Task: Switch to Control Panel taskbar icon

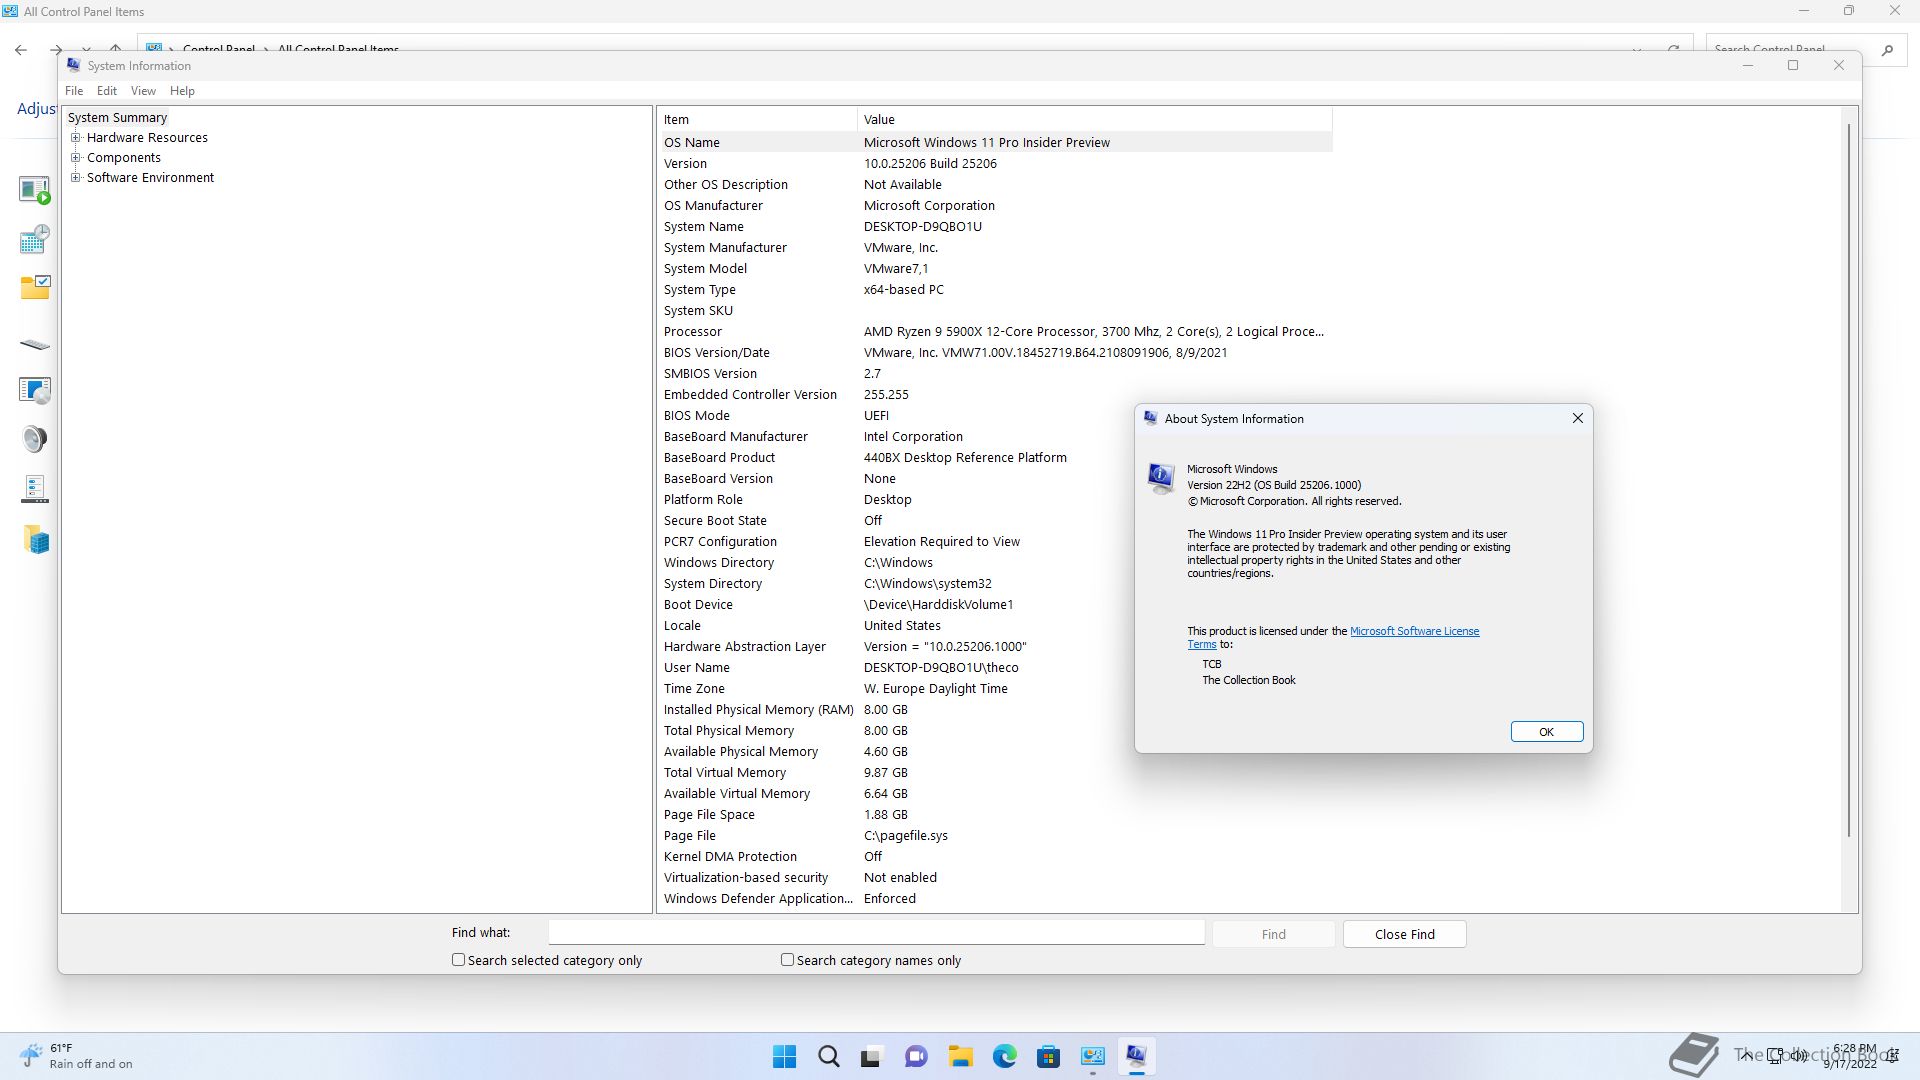Action: click(1092, 1056)
